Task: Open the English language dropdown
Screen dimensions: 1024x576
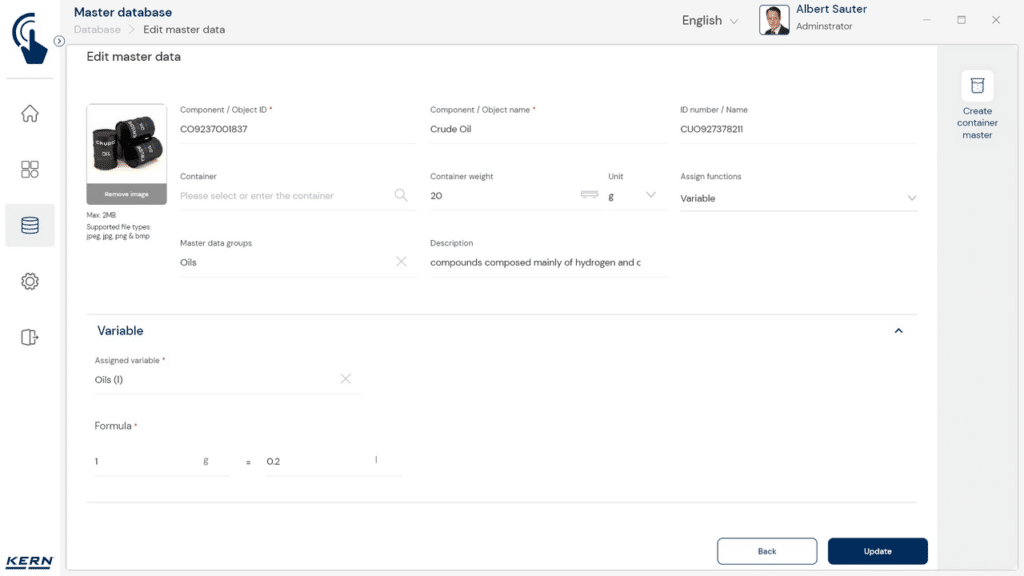Action: tap(710, 21)
